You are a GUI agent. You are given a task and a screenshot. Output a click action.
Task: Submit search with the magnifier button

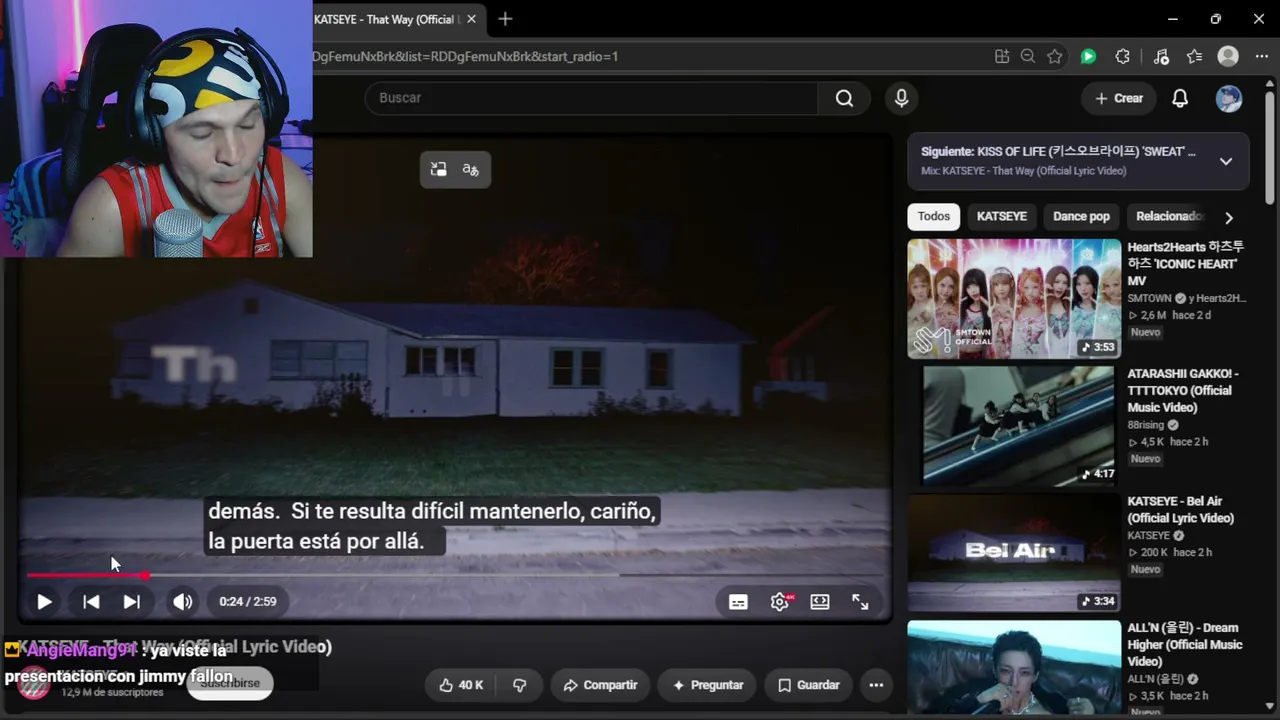[x=844, y=98]
